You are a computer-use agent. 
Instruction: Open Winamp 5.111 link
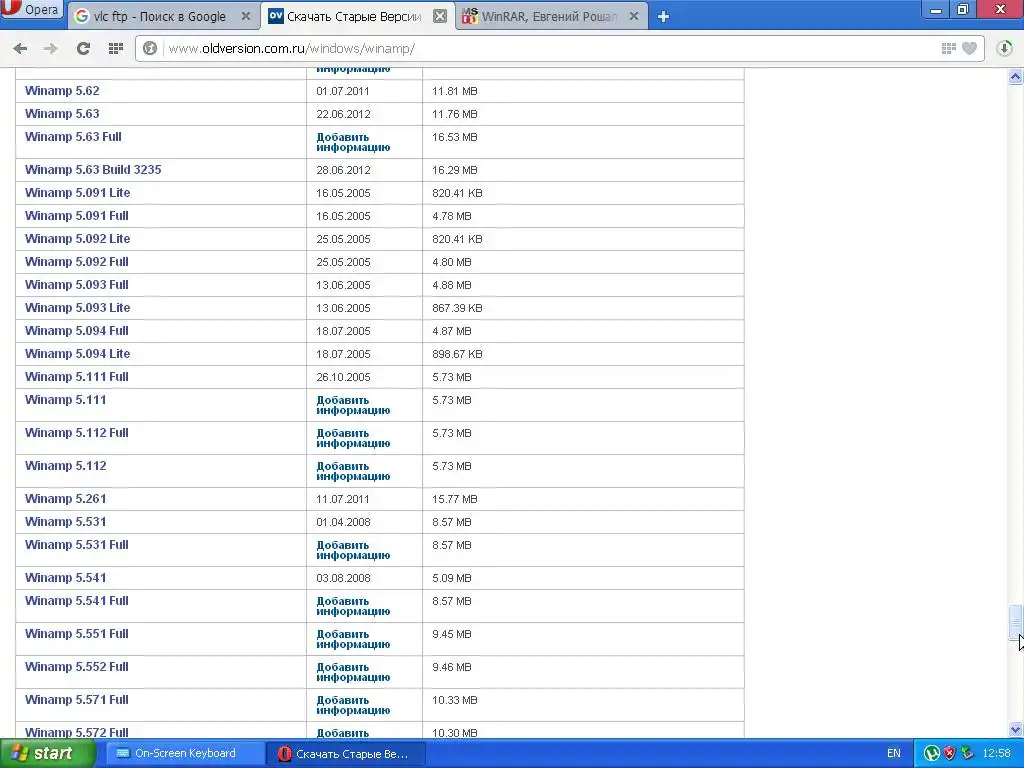(x=65, y=400)
